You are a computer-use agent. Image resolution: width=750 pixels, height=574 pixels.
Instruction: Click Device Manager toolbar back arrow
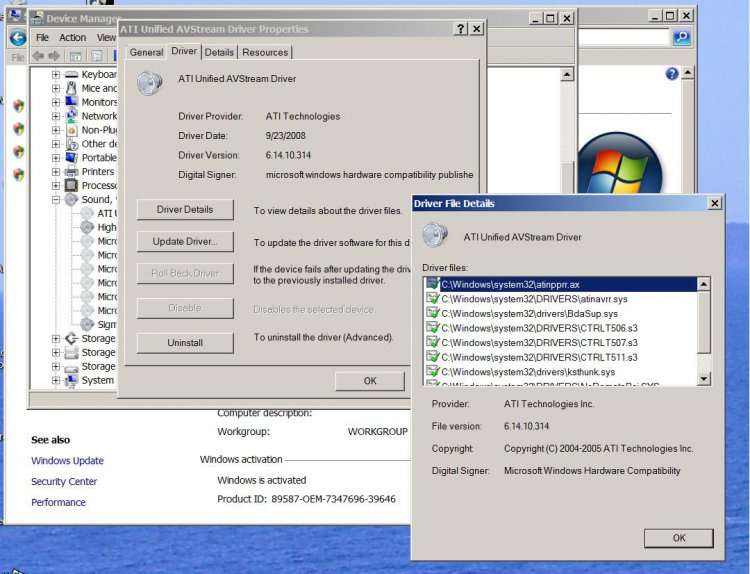pos(38,56)
